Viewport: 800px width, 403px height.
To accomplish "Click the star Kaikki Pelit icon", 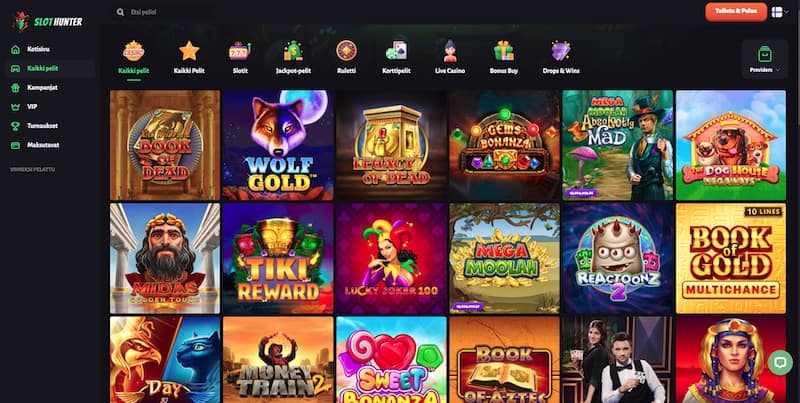I will pos(189,51).
